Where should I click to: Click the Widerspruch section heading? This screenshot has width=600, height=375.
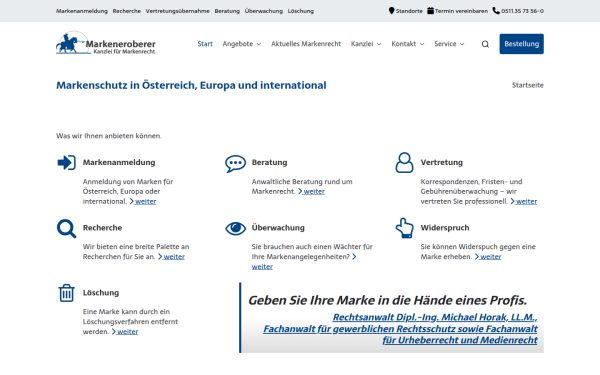pyautogui.click(x=445, y=228)
